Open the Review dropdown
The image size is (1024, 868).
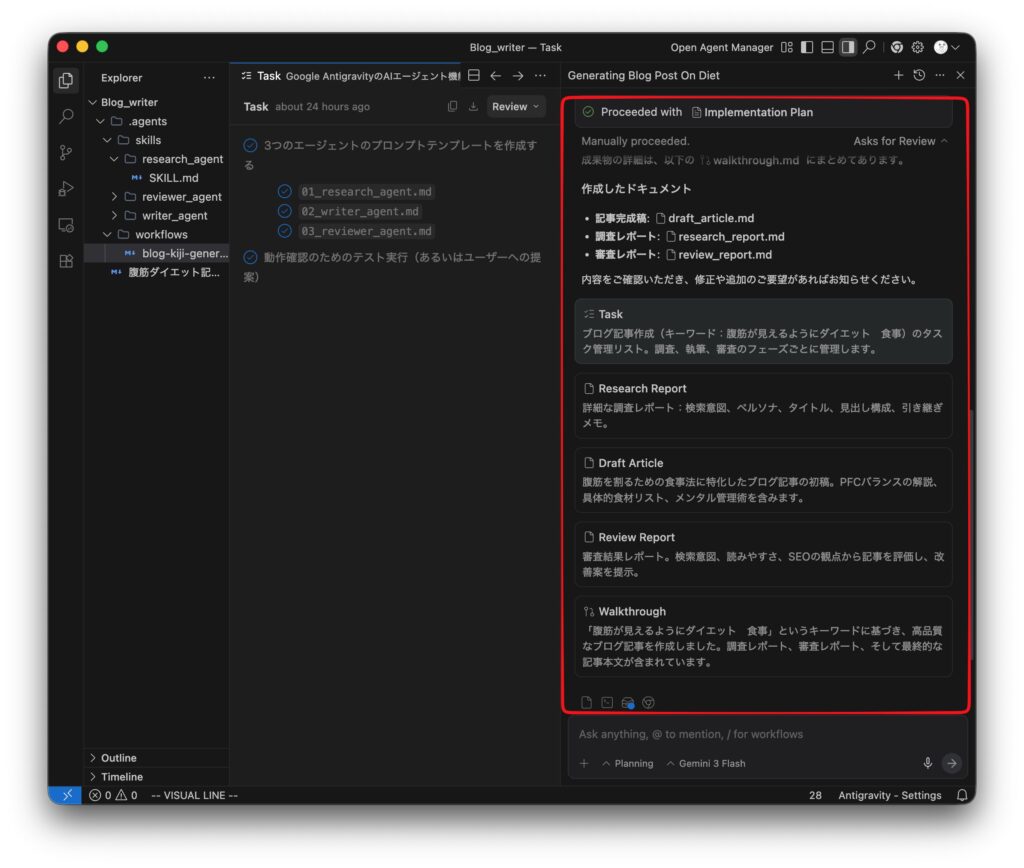[x=515, y=106]
